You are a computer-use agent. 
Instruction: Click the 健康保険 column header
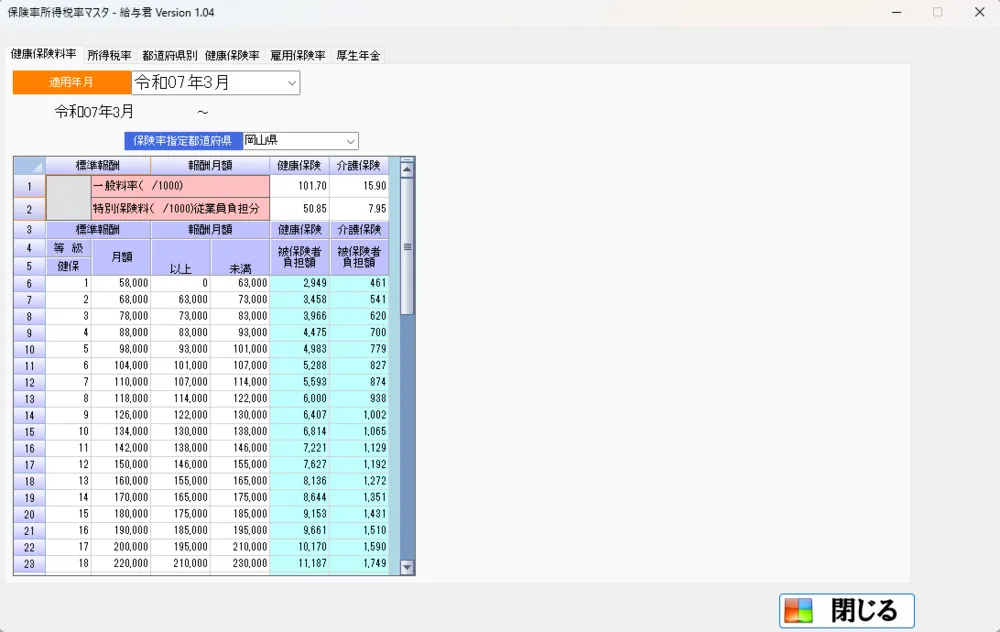(299, 166)
